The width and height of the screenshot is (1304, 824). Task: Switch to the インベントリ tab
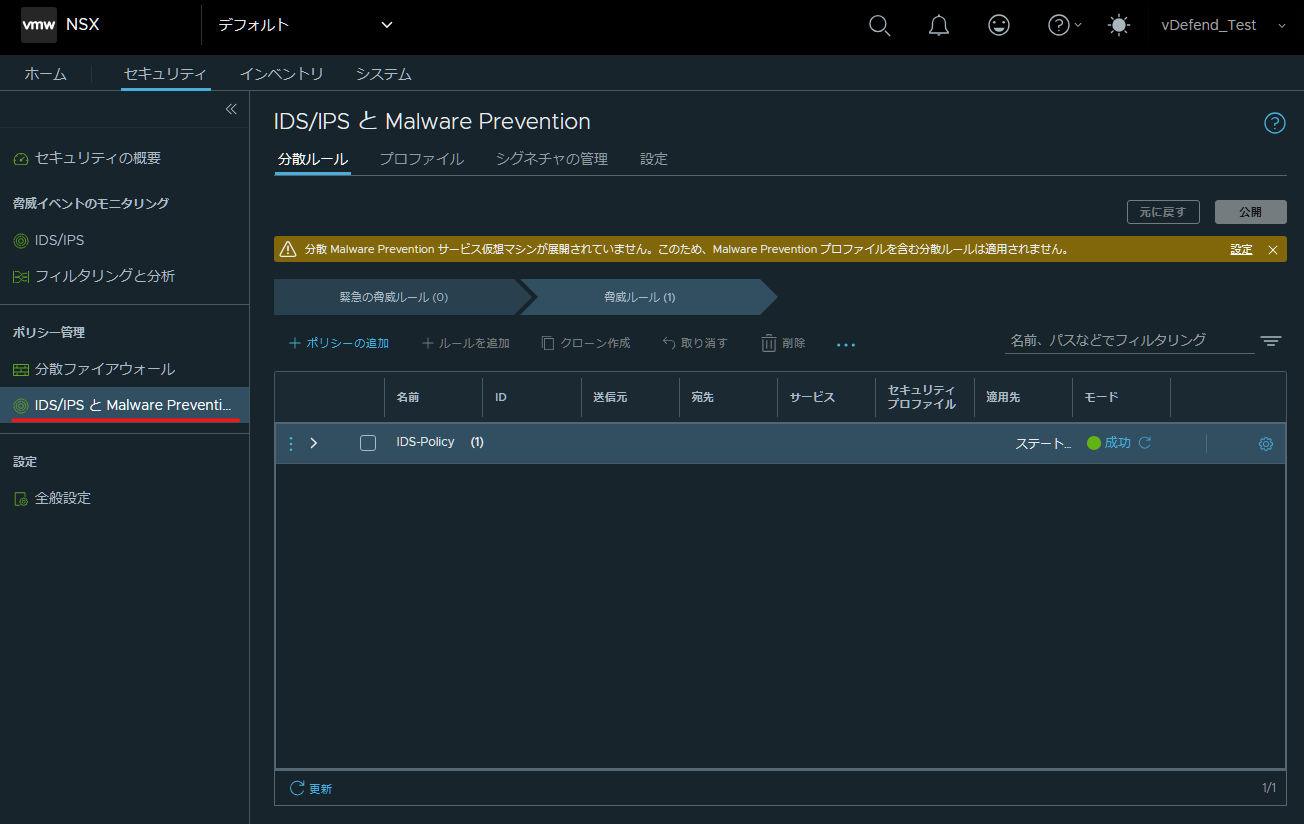point(281,74)
